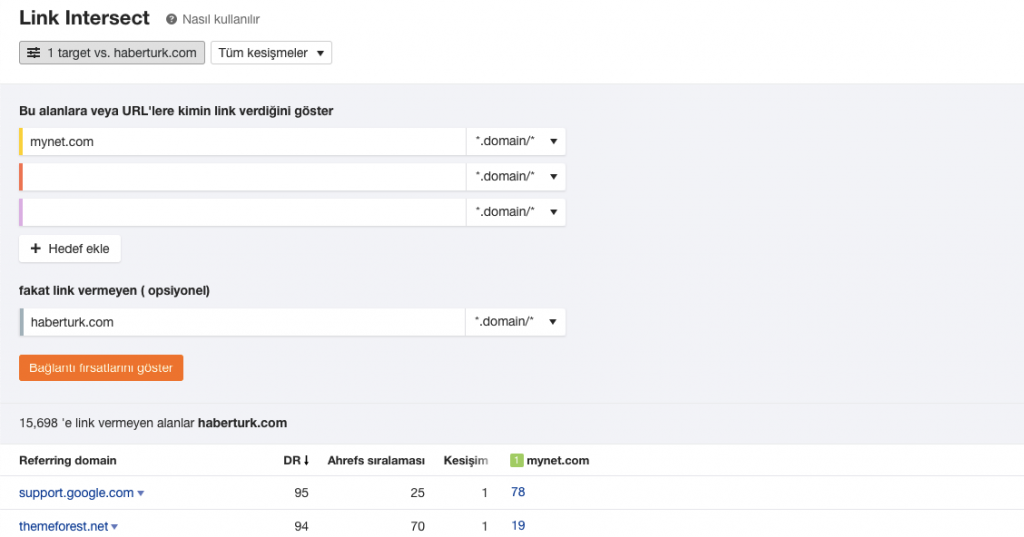Expand themeforest.net row caret
The height and width of the screenshot is (537, 1024).
click(114, 527)
